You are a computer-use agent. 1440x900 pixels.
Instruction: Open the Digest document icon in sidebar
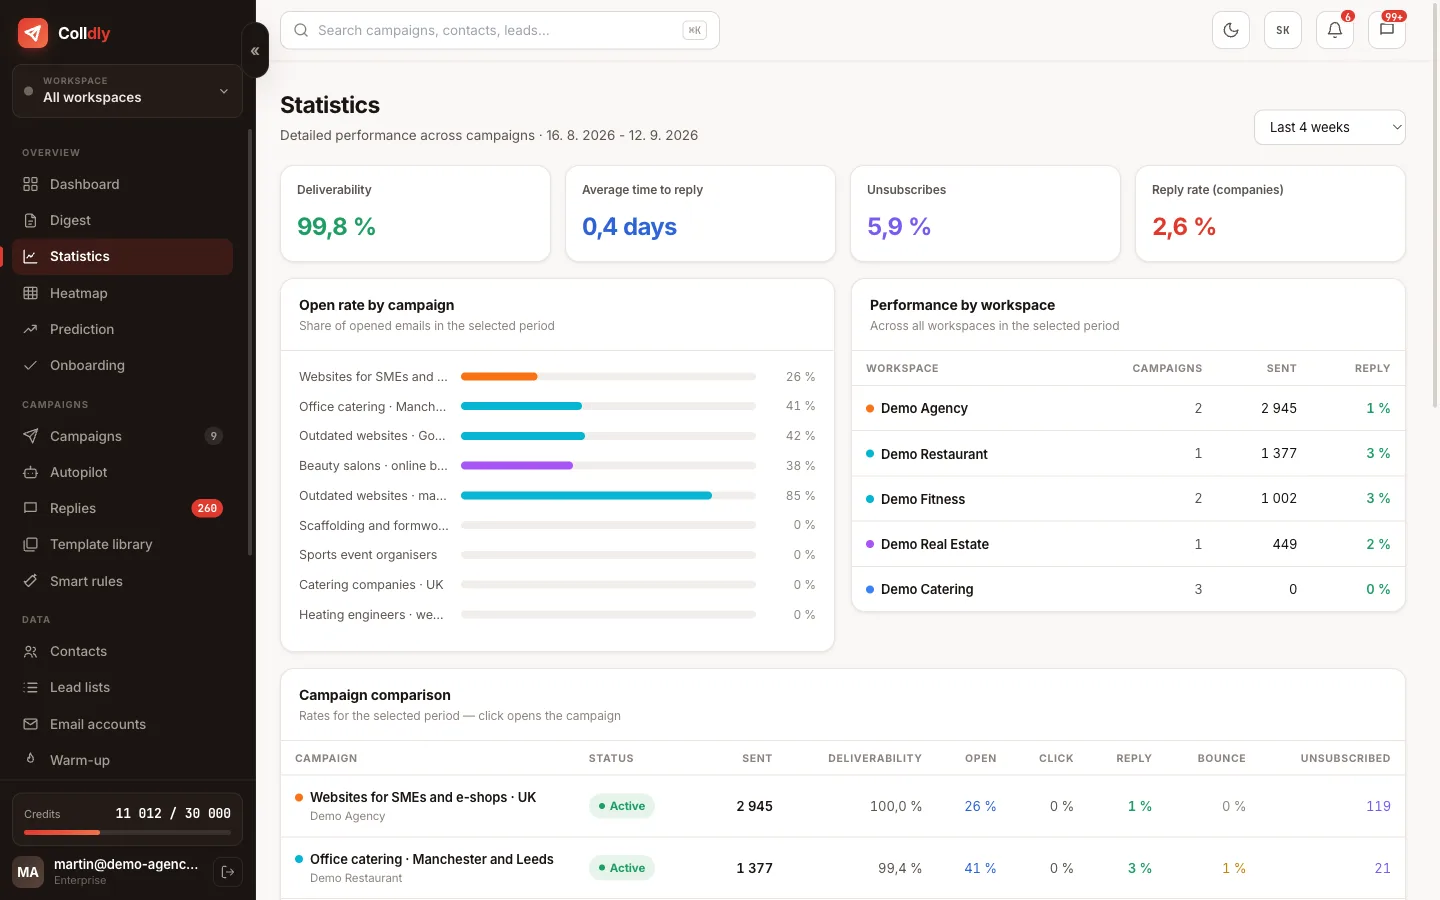coord(31,220)
